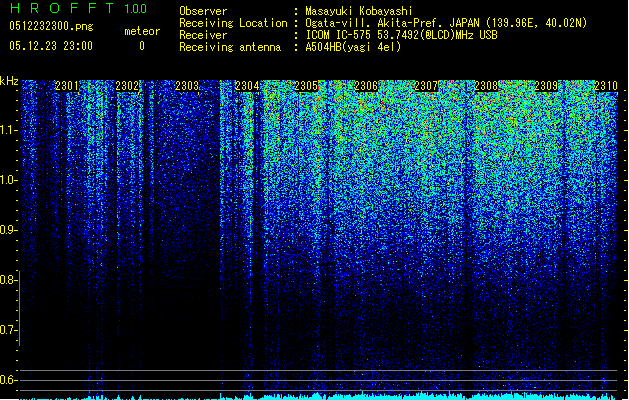Click the Observer field label
Screen dimensions: 629x400
tap(203, 11)
